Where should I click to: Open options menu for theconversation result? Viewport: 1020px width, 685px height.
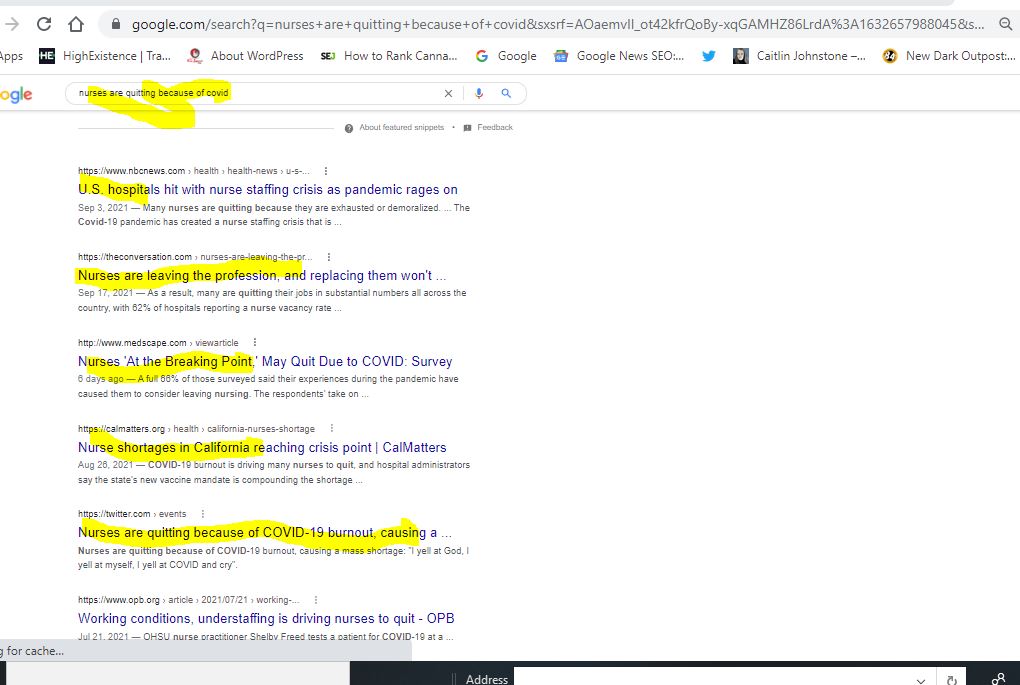329,257
